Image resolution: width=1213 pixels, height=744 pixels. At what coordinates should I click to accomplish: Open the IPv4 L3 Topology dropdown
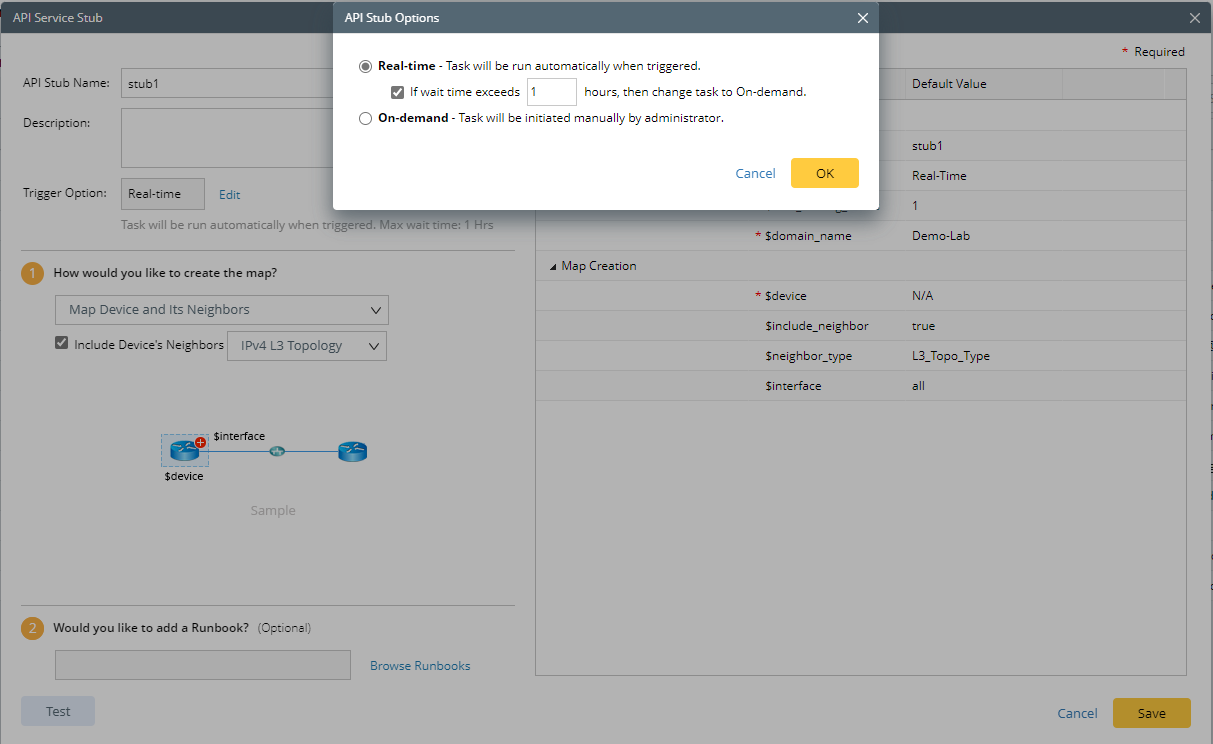306,346
